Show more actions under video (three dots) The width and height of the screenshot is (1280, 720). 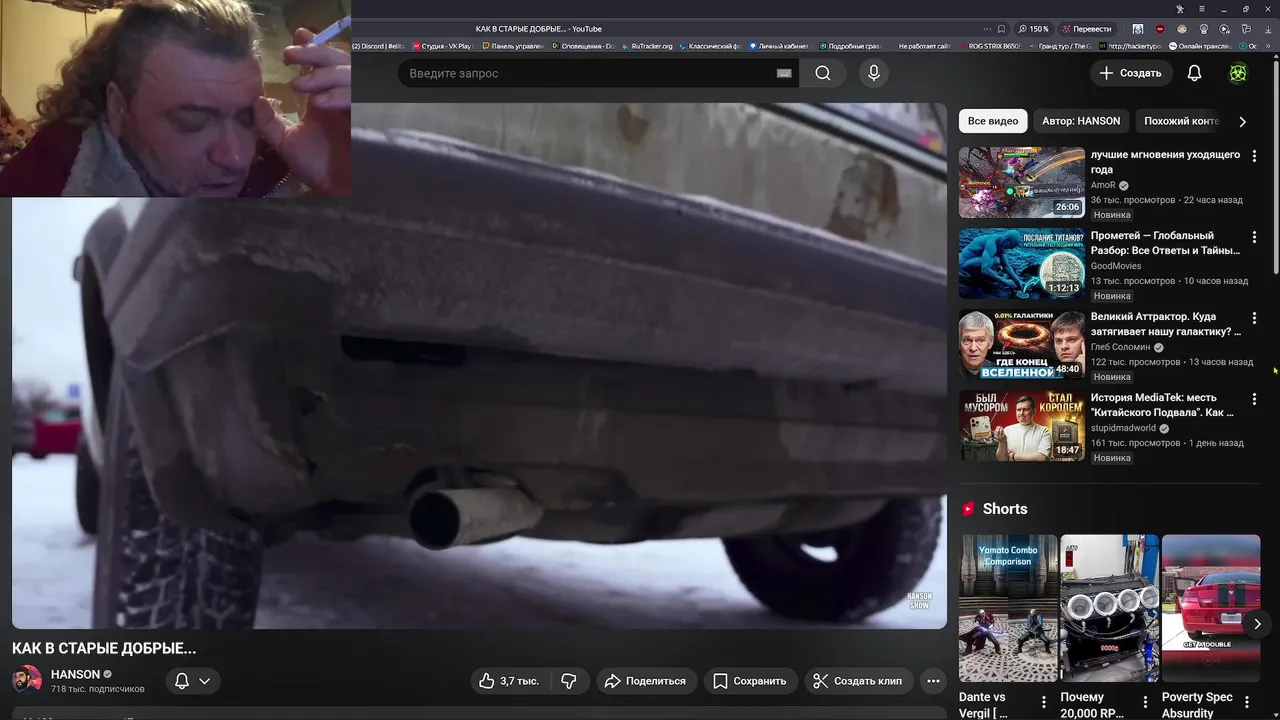(x=933, y=681)
